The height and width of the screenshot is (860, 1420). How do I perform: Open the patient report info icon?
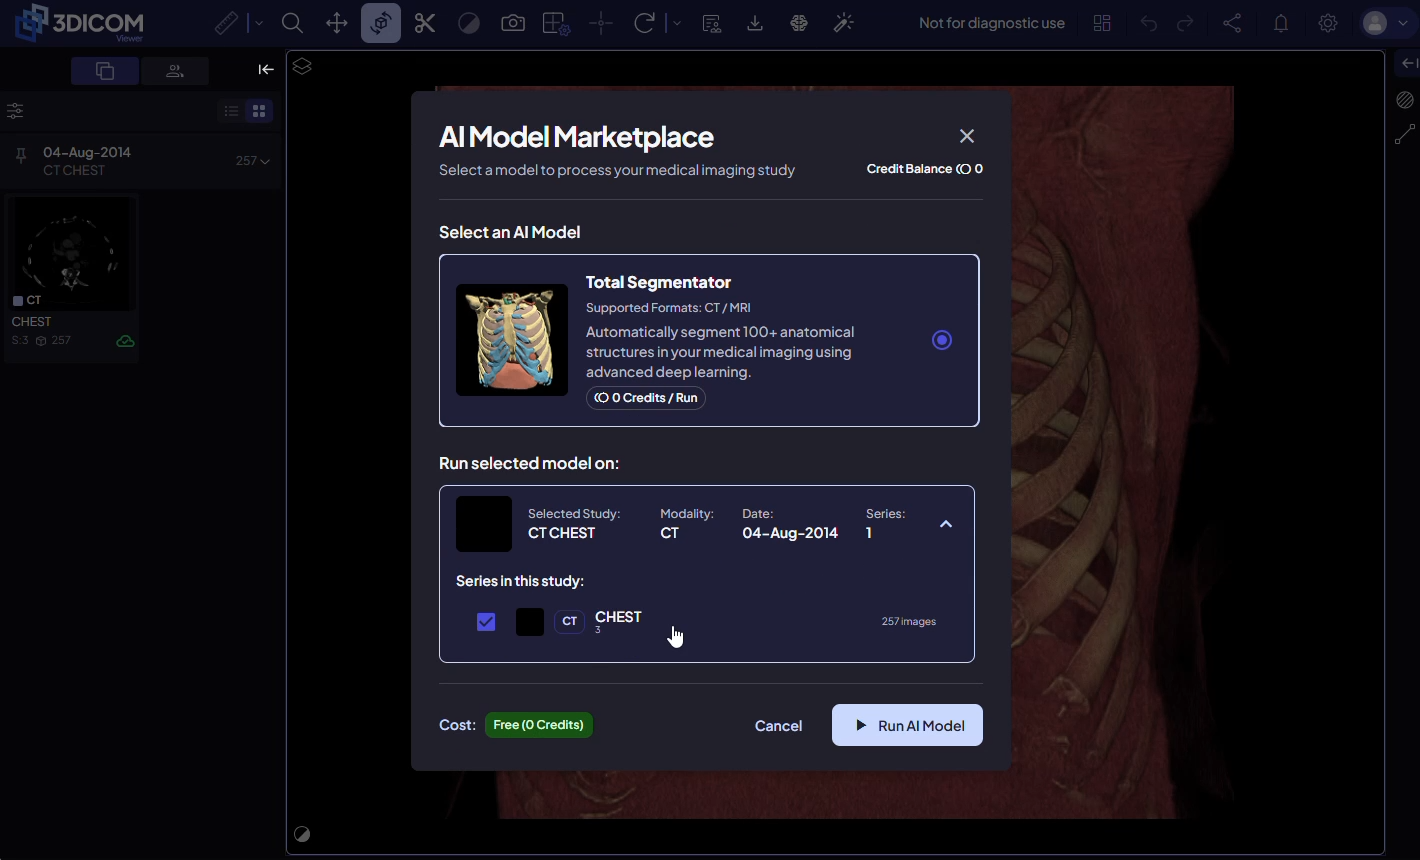pyautogui.click(x=712, y=23)
